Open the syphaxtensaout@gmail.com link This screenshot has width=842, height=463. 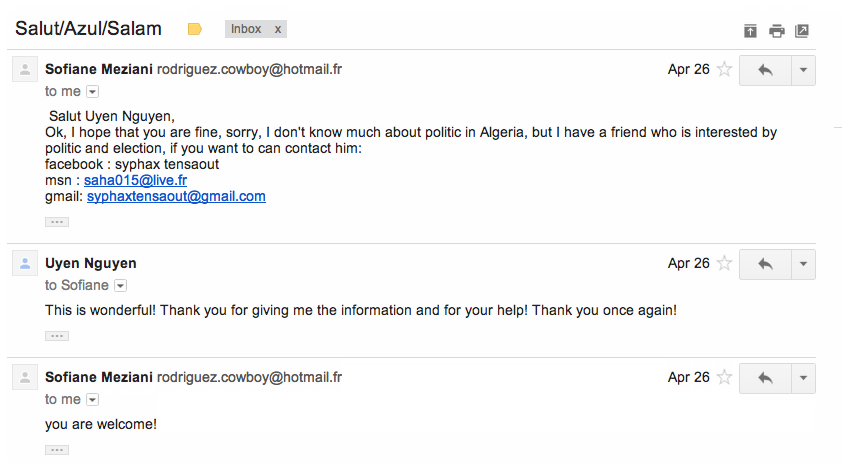176,197
